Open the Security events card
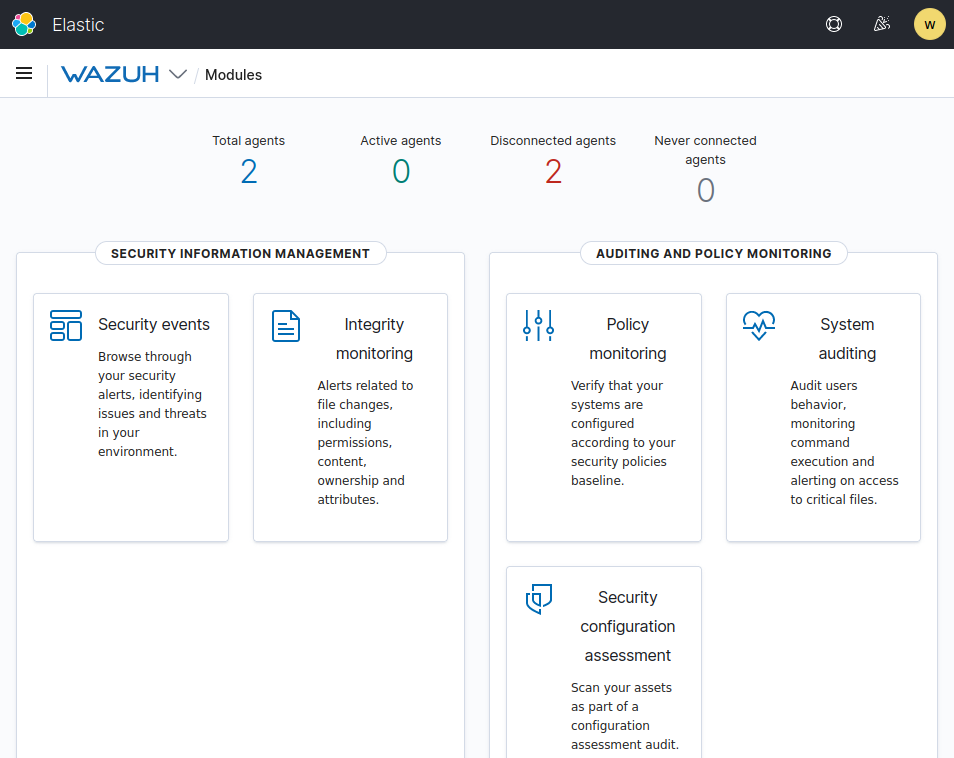The image size is (954, 758). click(131, 417)
